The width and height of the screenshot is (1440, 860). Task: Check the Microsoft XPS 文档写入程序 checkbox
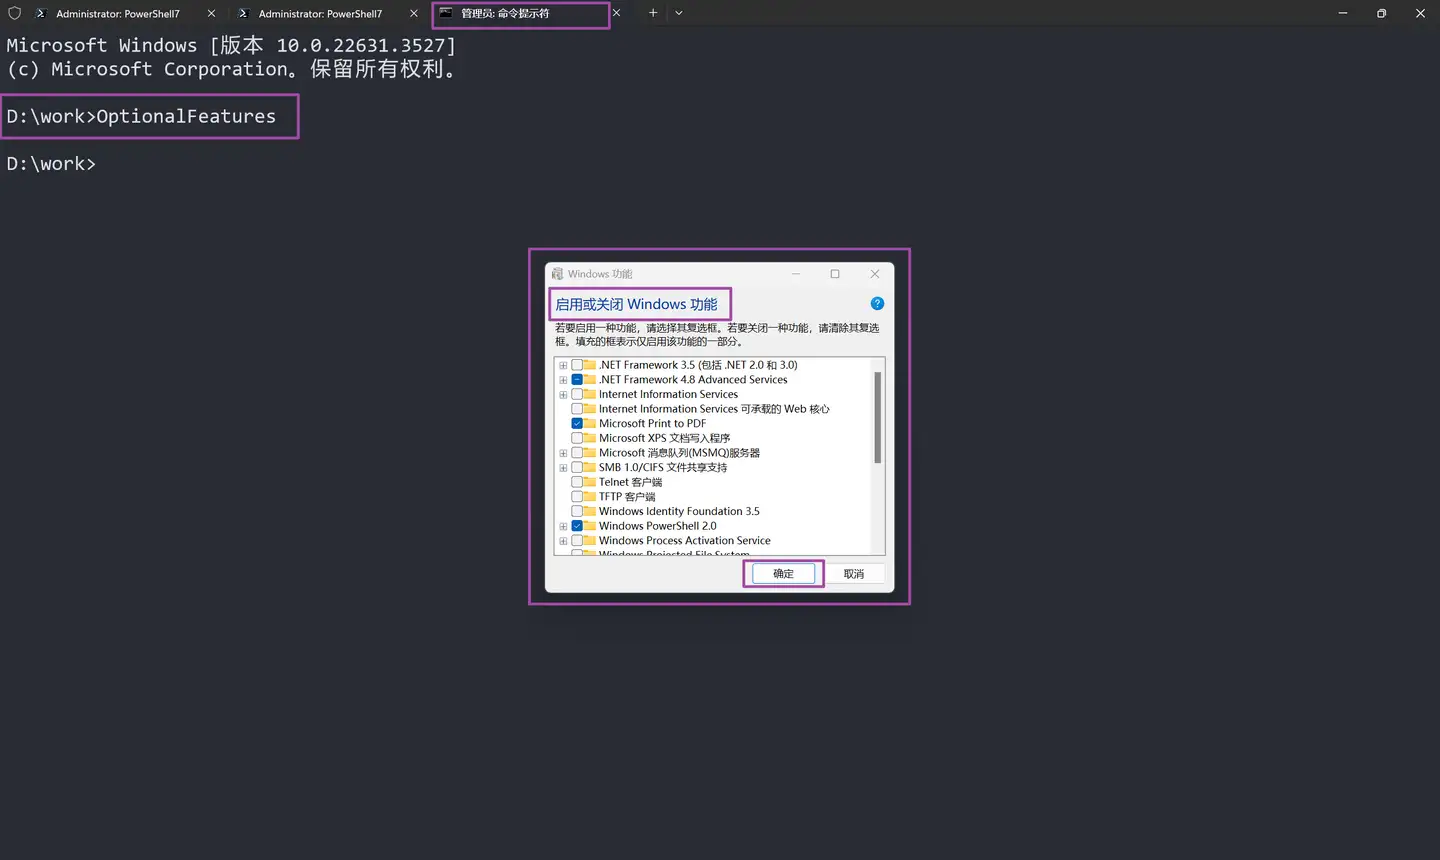(577, 438)
